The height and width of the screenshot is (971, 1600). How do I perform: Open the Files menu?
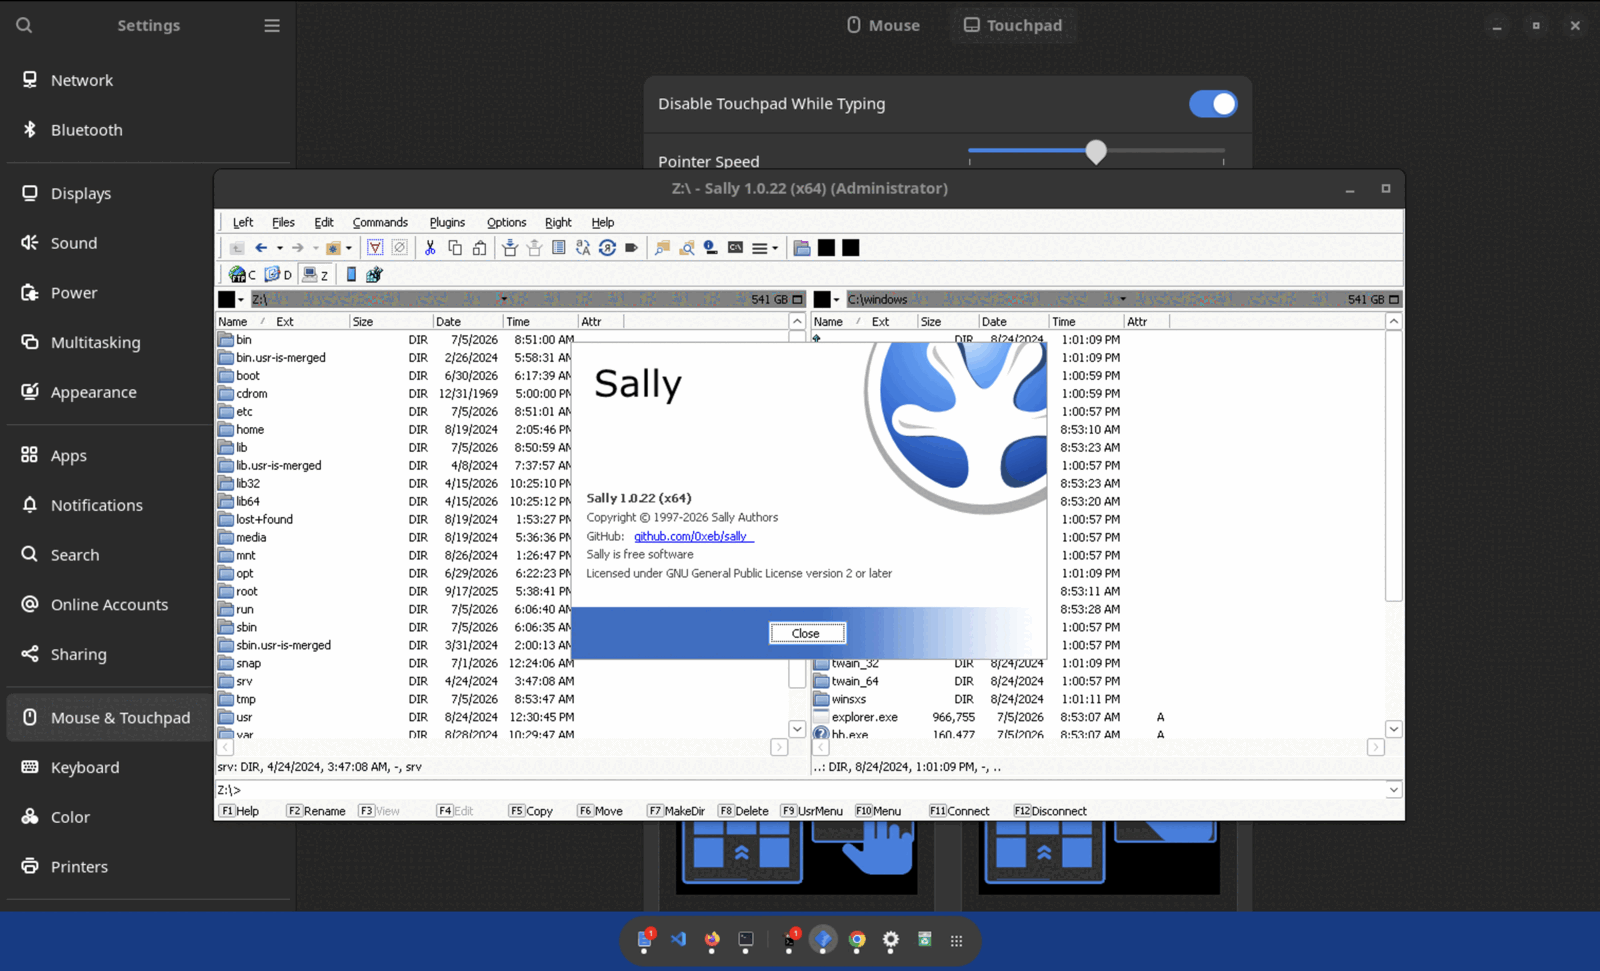pyautogui.click(x=283, y=222)
